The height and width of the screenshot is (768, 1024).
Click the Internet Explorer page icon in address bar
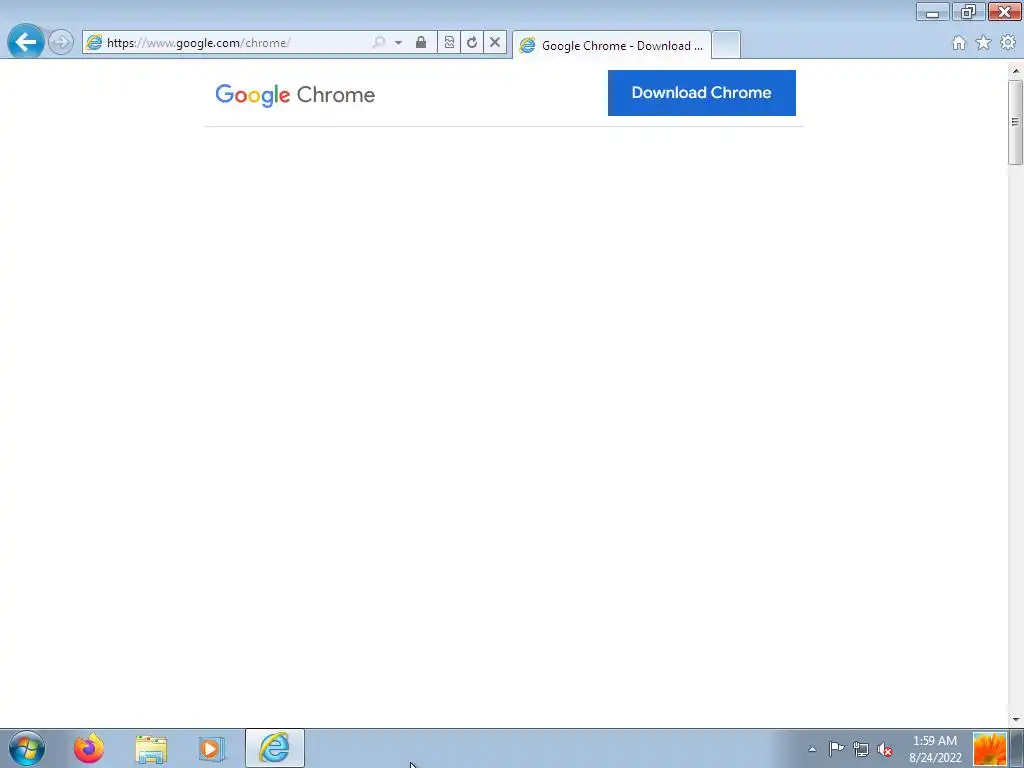[94, 42]
